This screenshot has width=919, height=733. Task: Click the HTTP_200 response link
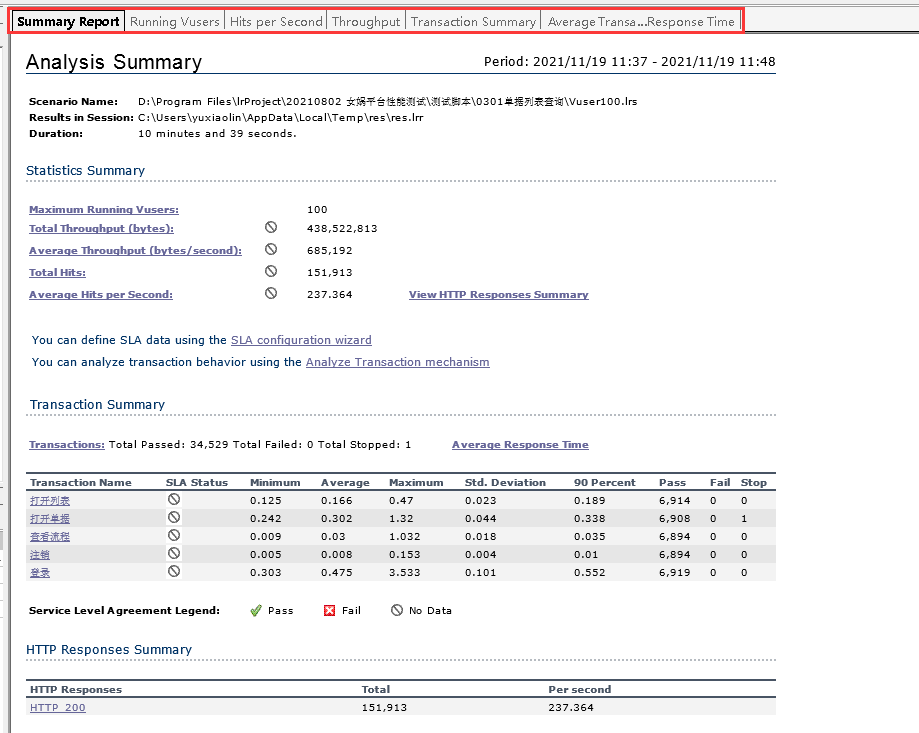point(58,708)
